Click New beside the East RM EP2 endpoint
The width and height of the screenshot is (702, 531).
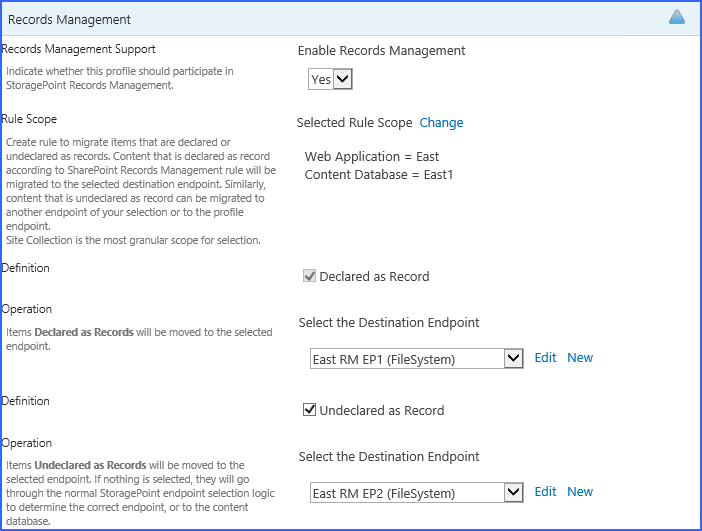580,492
